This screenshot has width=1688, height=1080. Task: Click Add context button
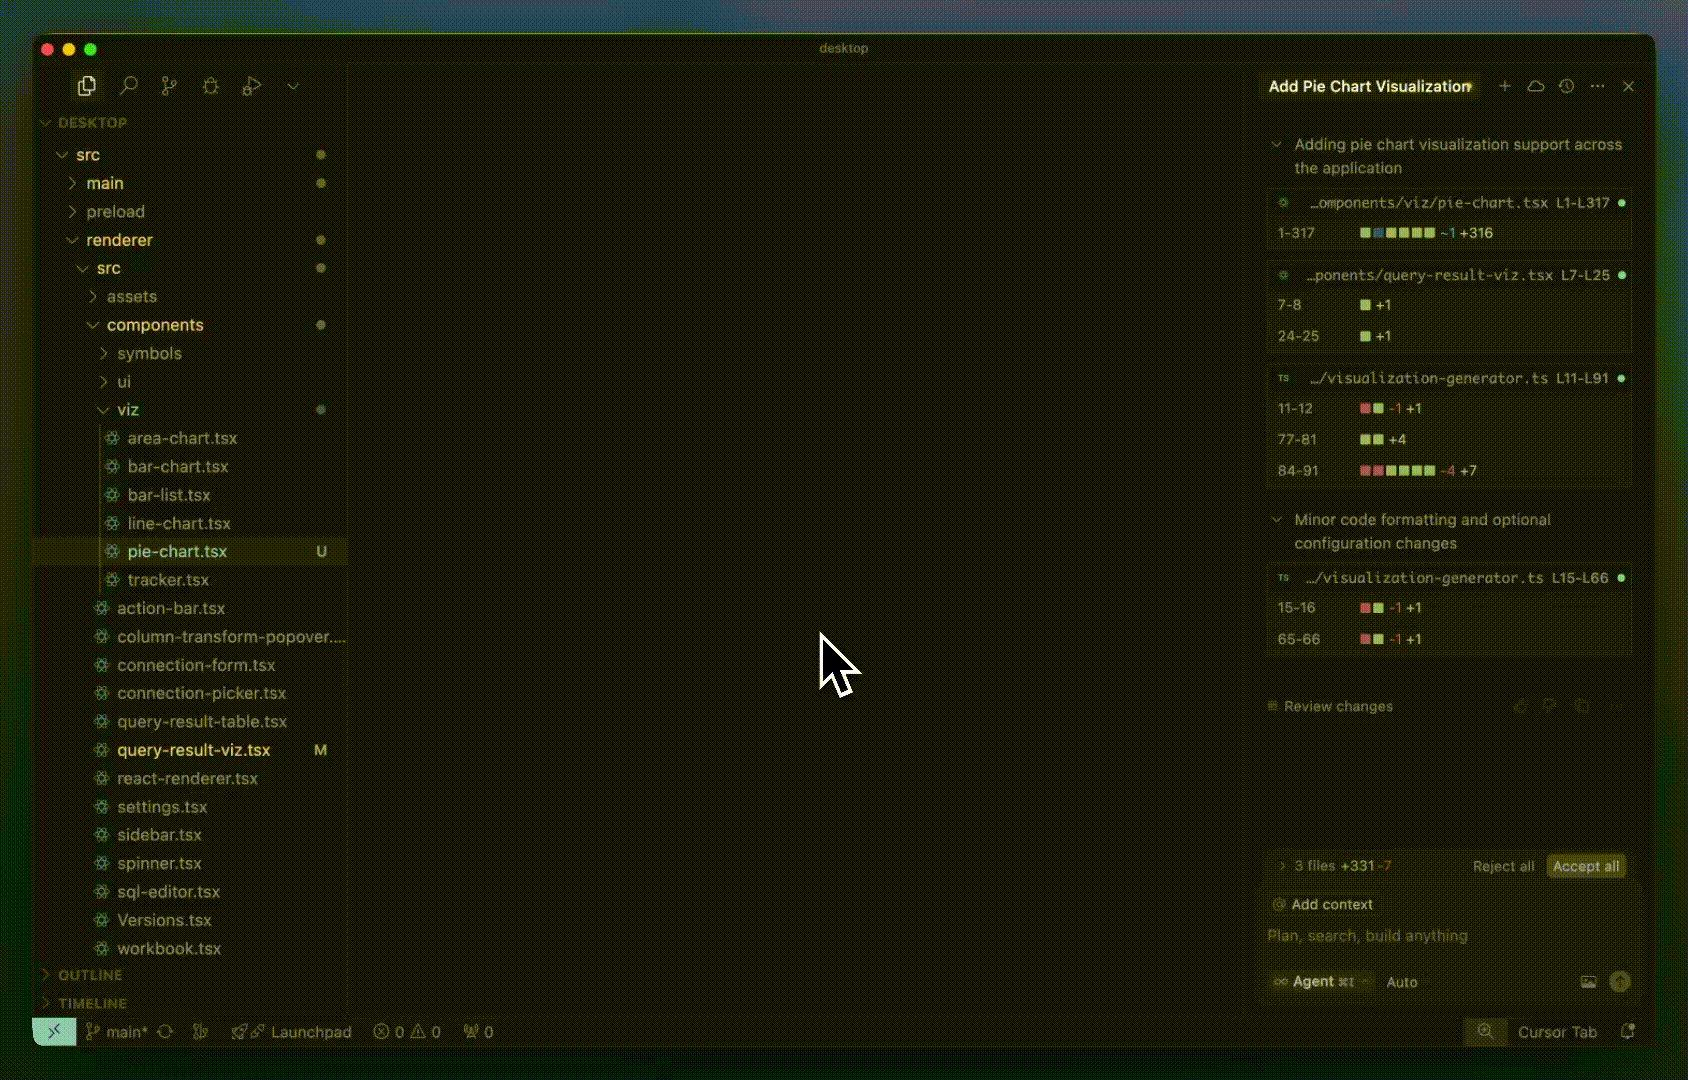click(1322, 904)
